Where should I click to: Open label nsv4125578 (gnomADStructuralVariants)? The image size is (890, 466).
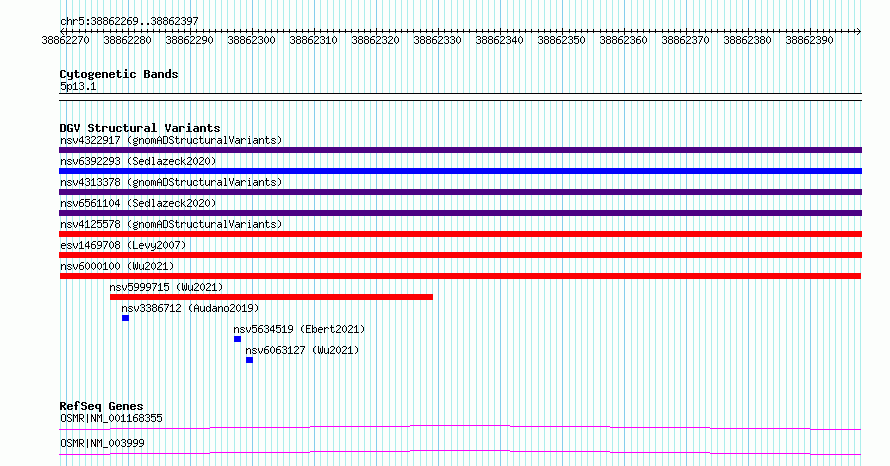(x=171, y=224)
